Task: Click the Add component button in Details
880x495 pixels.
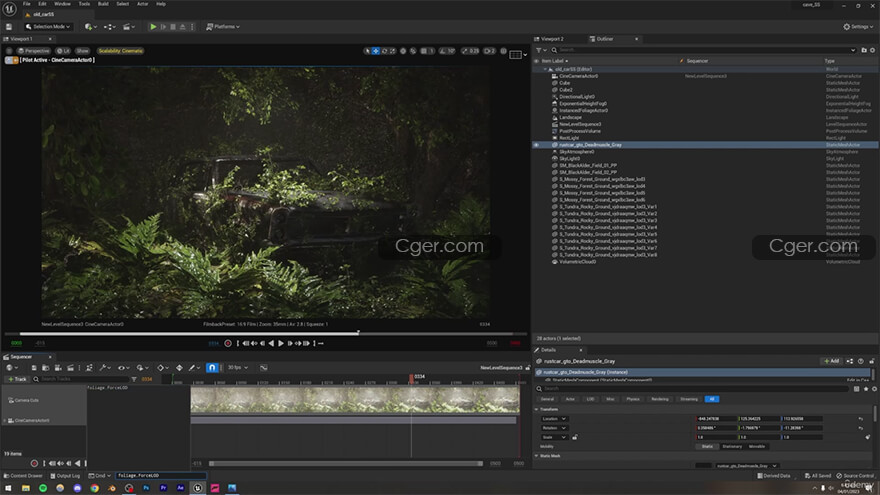Action: point(832,361)
